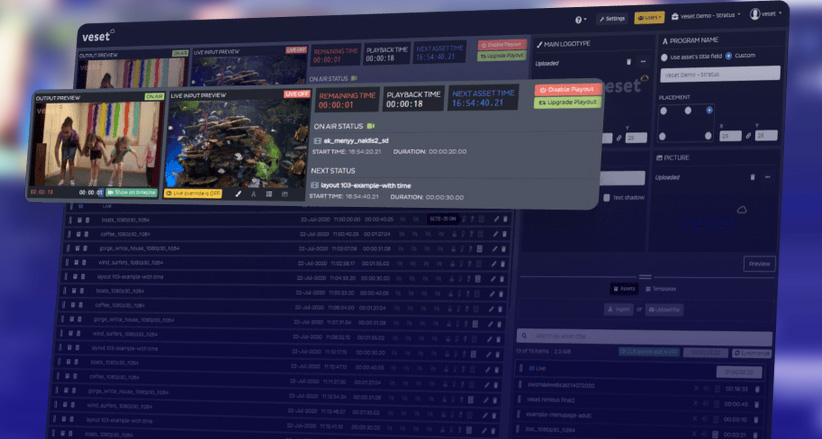Delete the uploaded Picture with trash icon
The image size is (822, 439).
coord(753,177)
